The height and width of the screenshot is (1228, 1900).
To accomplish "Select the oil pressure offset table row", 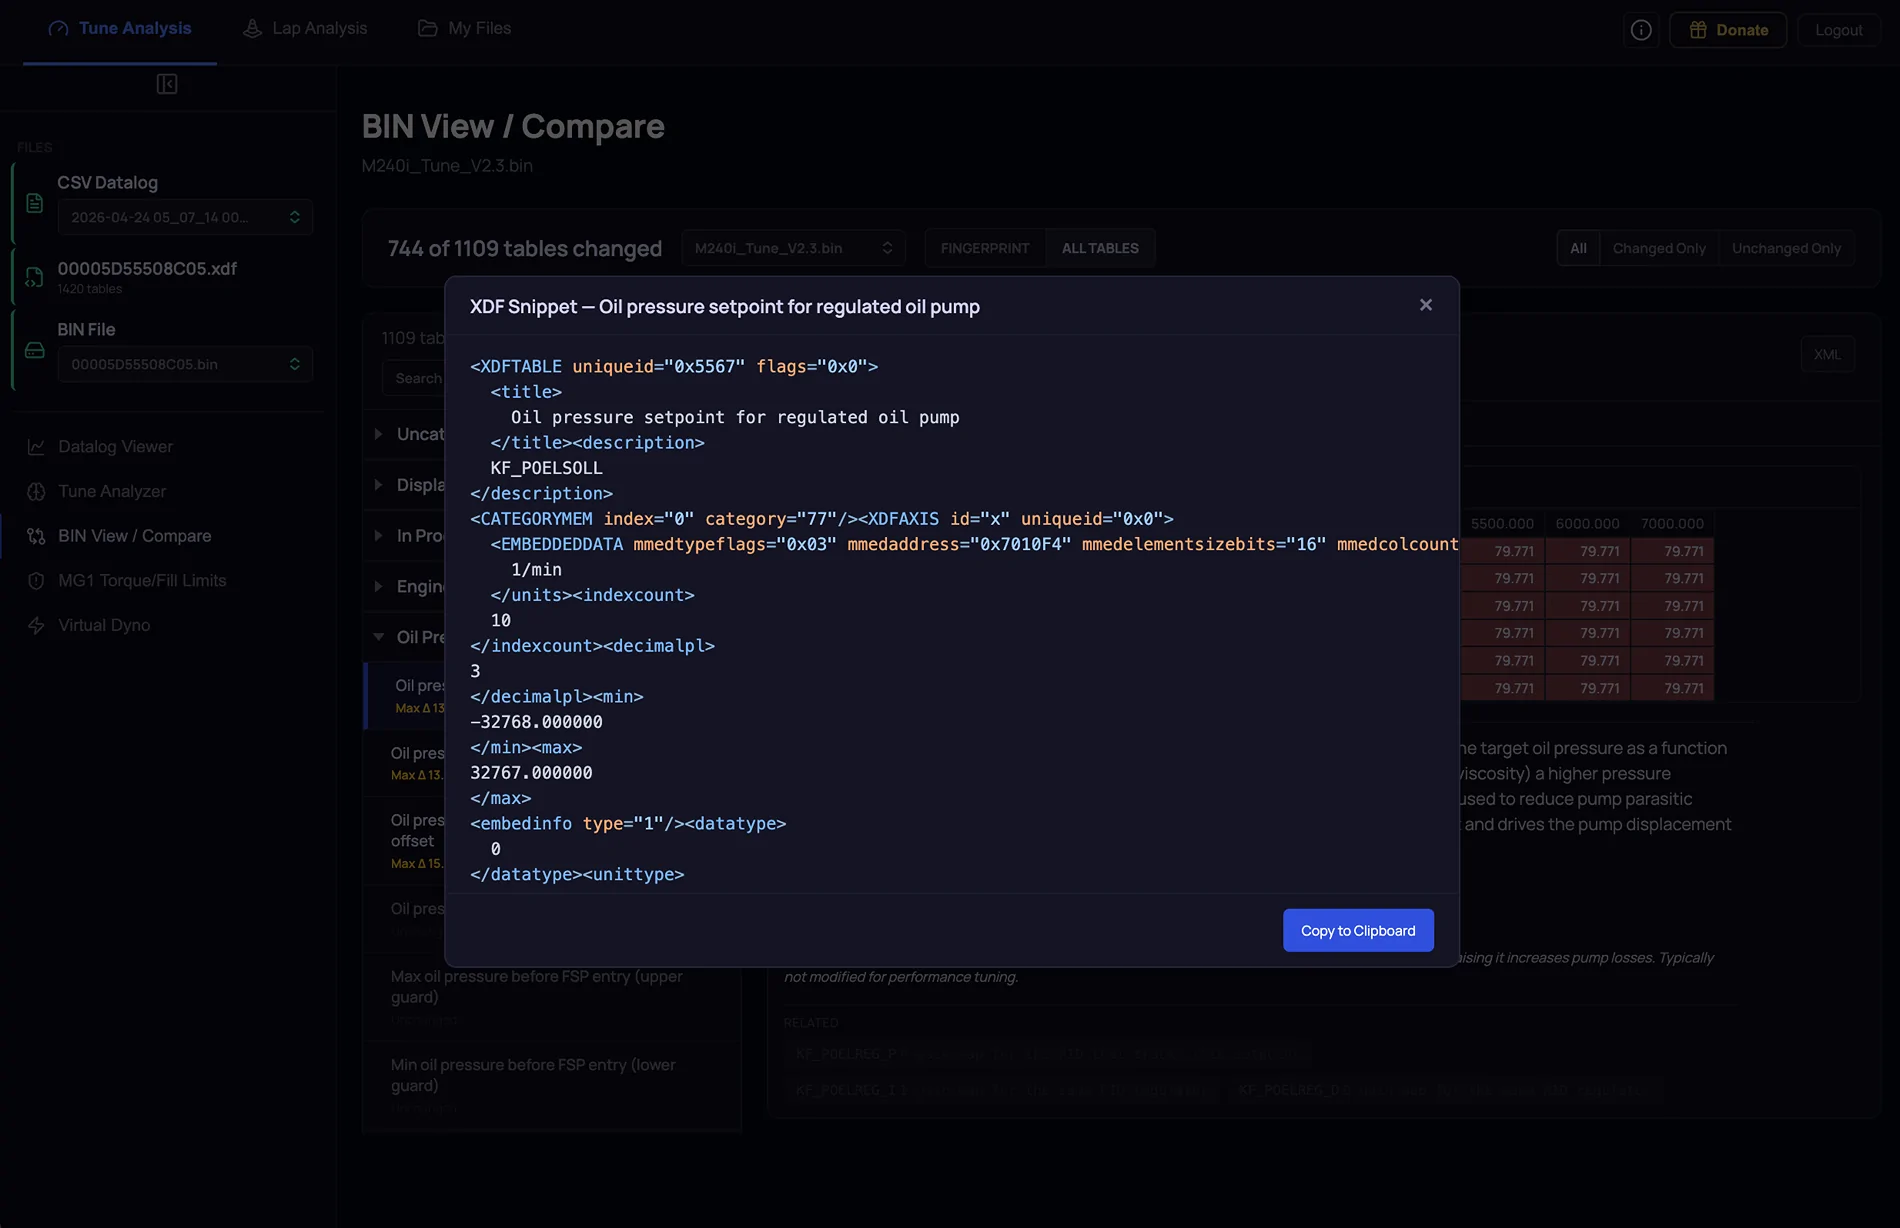I will 406,840.
